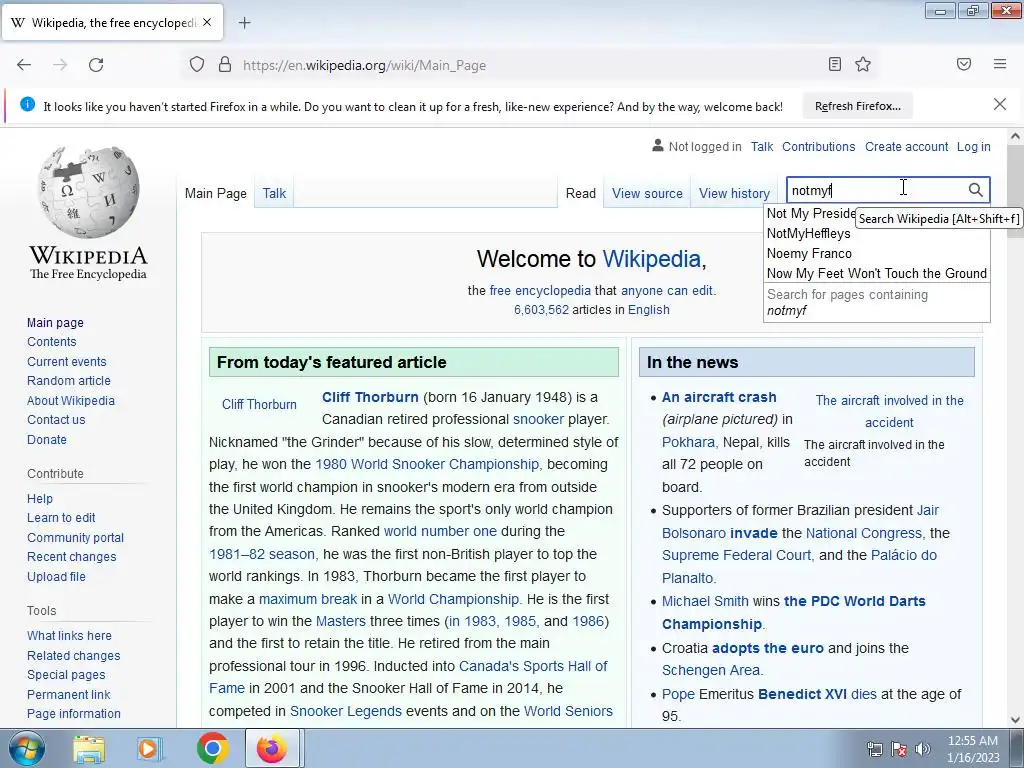
Task: Open Firefox application hamburger menu
Action: pyautogui.click(x=1000, y=64)
